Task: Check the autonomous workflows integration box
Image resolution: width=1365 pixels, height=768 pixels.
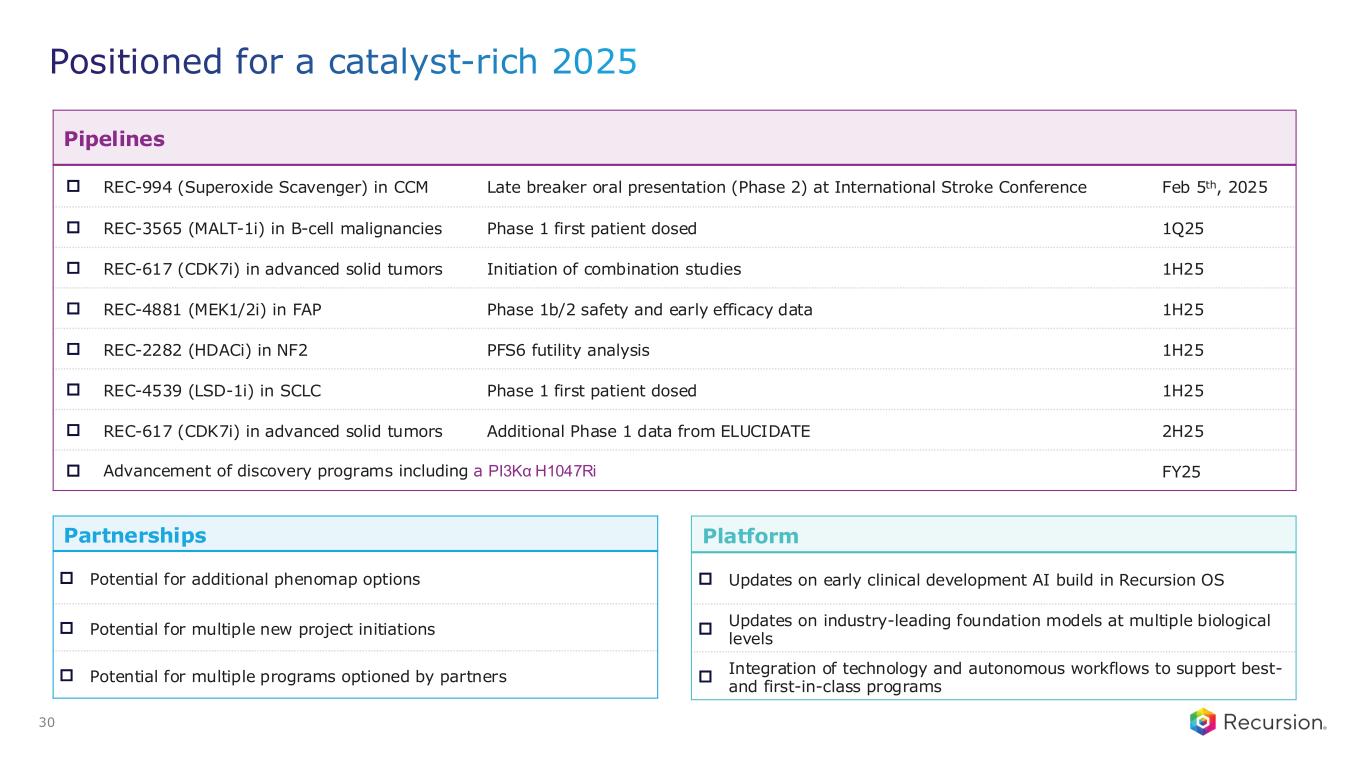Action: click(705, 677)
